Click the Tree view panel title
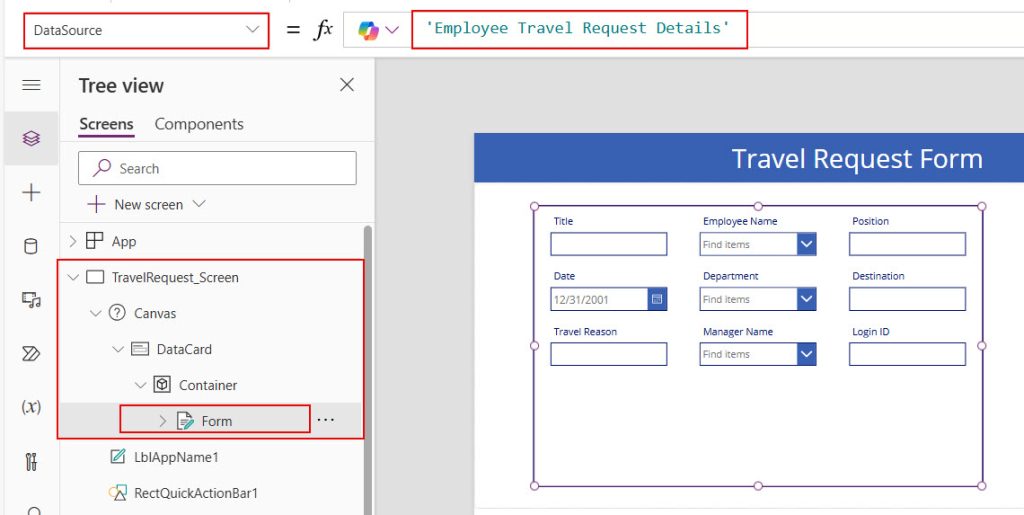 [x=121, y=86]
